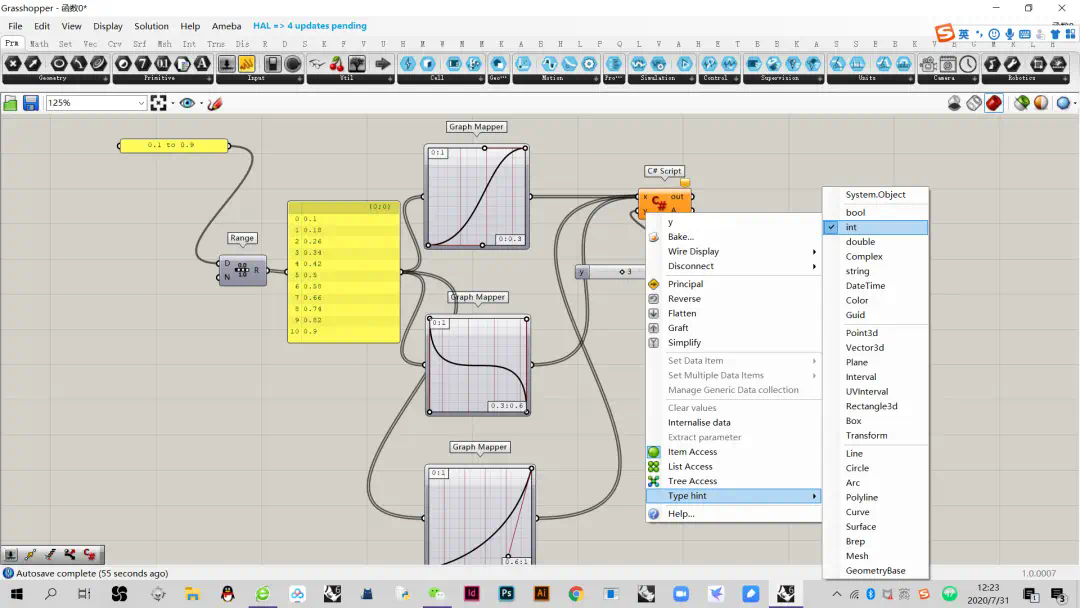1080x608 pixels.
Task: Open the zoom extents dropdown arrow
Action: point(172,104)
